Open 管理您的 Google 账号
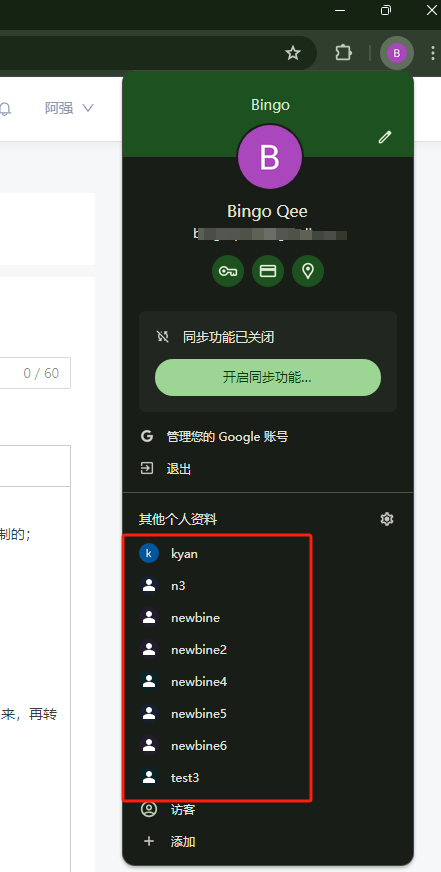 [268, 437]
